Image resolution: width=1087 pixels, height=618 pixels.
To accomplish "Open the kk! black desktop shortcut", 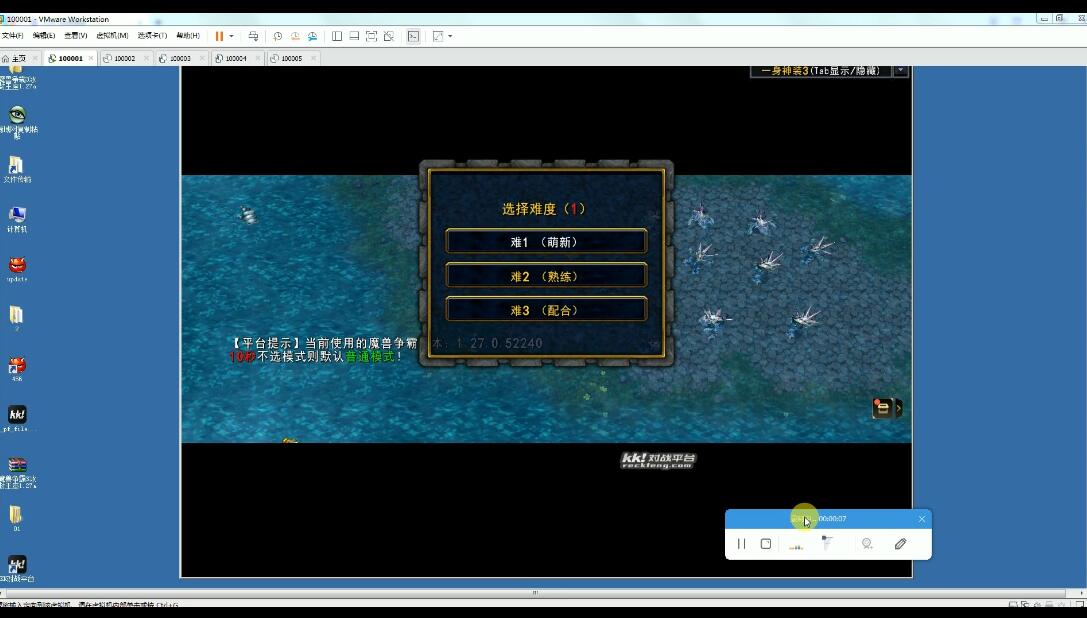I will pyautogui.click(x=17, y=419).
